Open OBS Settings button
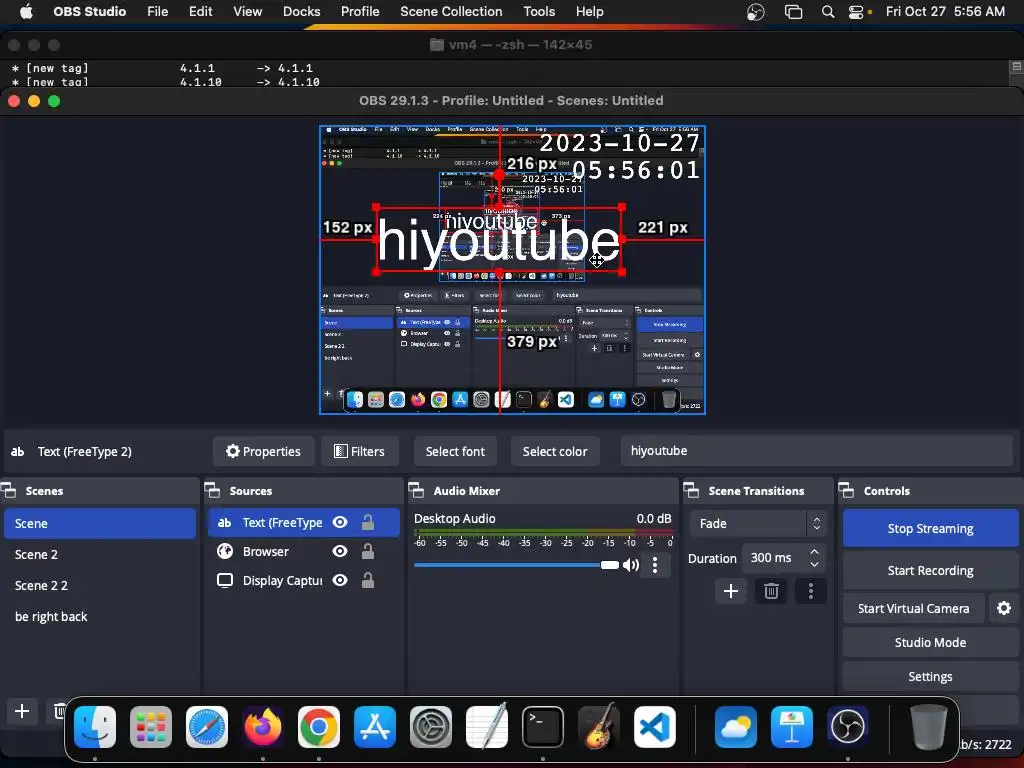1024x768 pixels. point(931,677)
